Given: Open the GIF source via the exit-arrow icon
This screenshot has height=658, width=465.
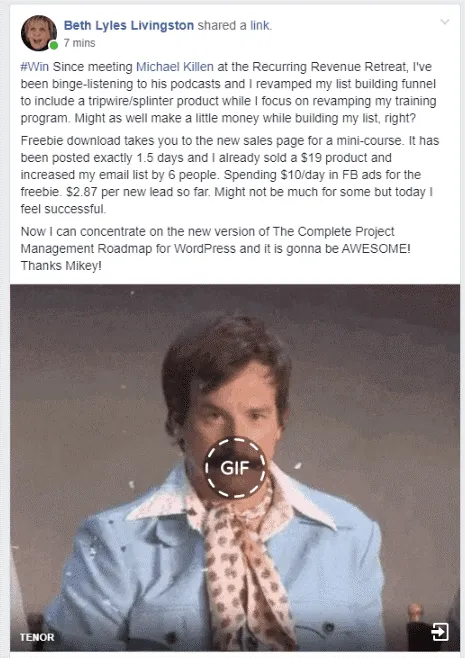Looking at the screenshot, I should [x=440, y=632].
